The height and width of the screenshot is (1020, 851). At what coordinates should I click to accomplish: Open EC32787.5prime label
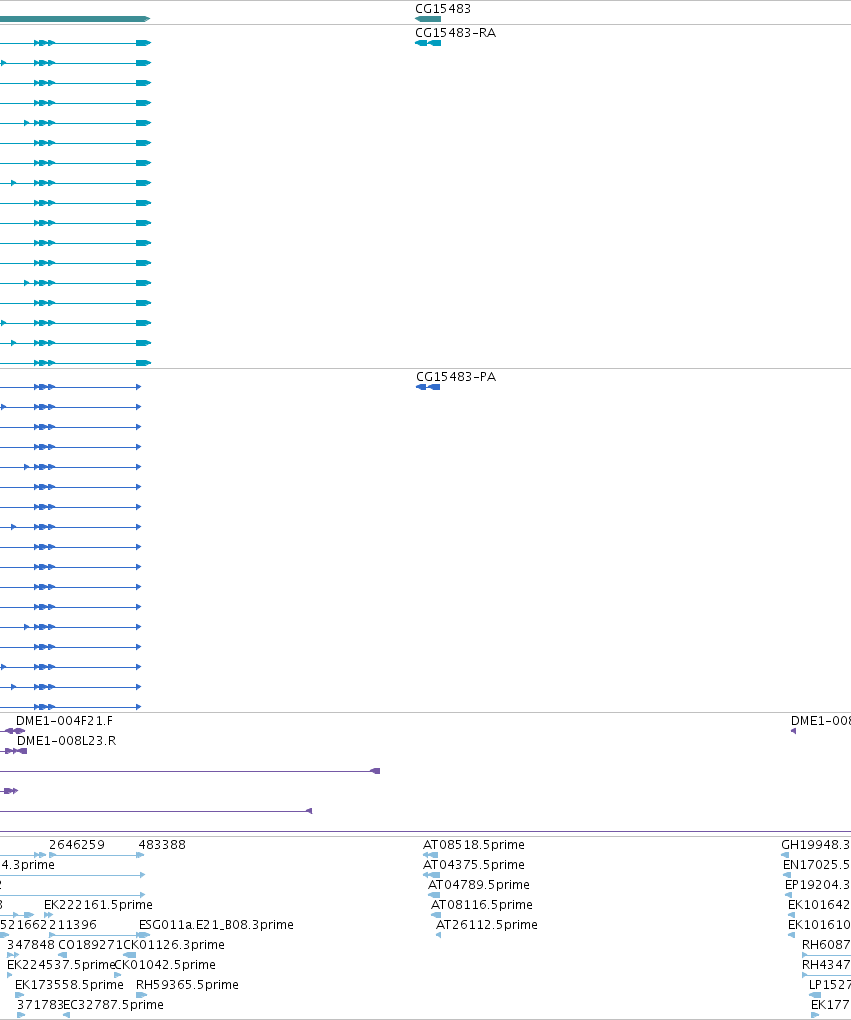point(113,1004)
